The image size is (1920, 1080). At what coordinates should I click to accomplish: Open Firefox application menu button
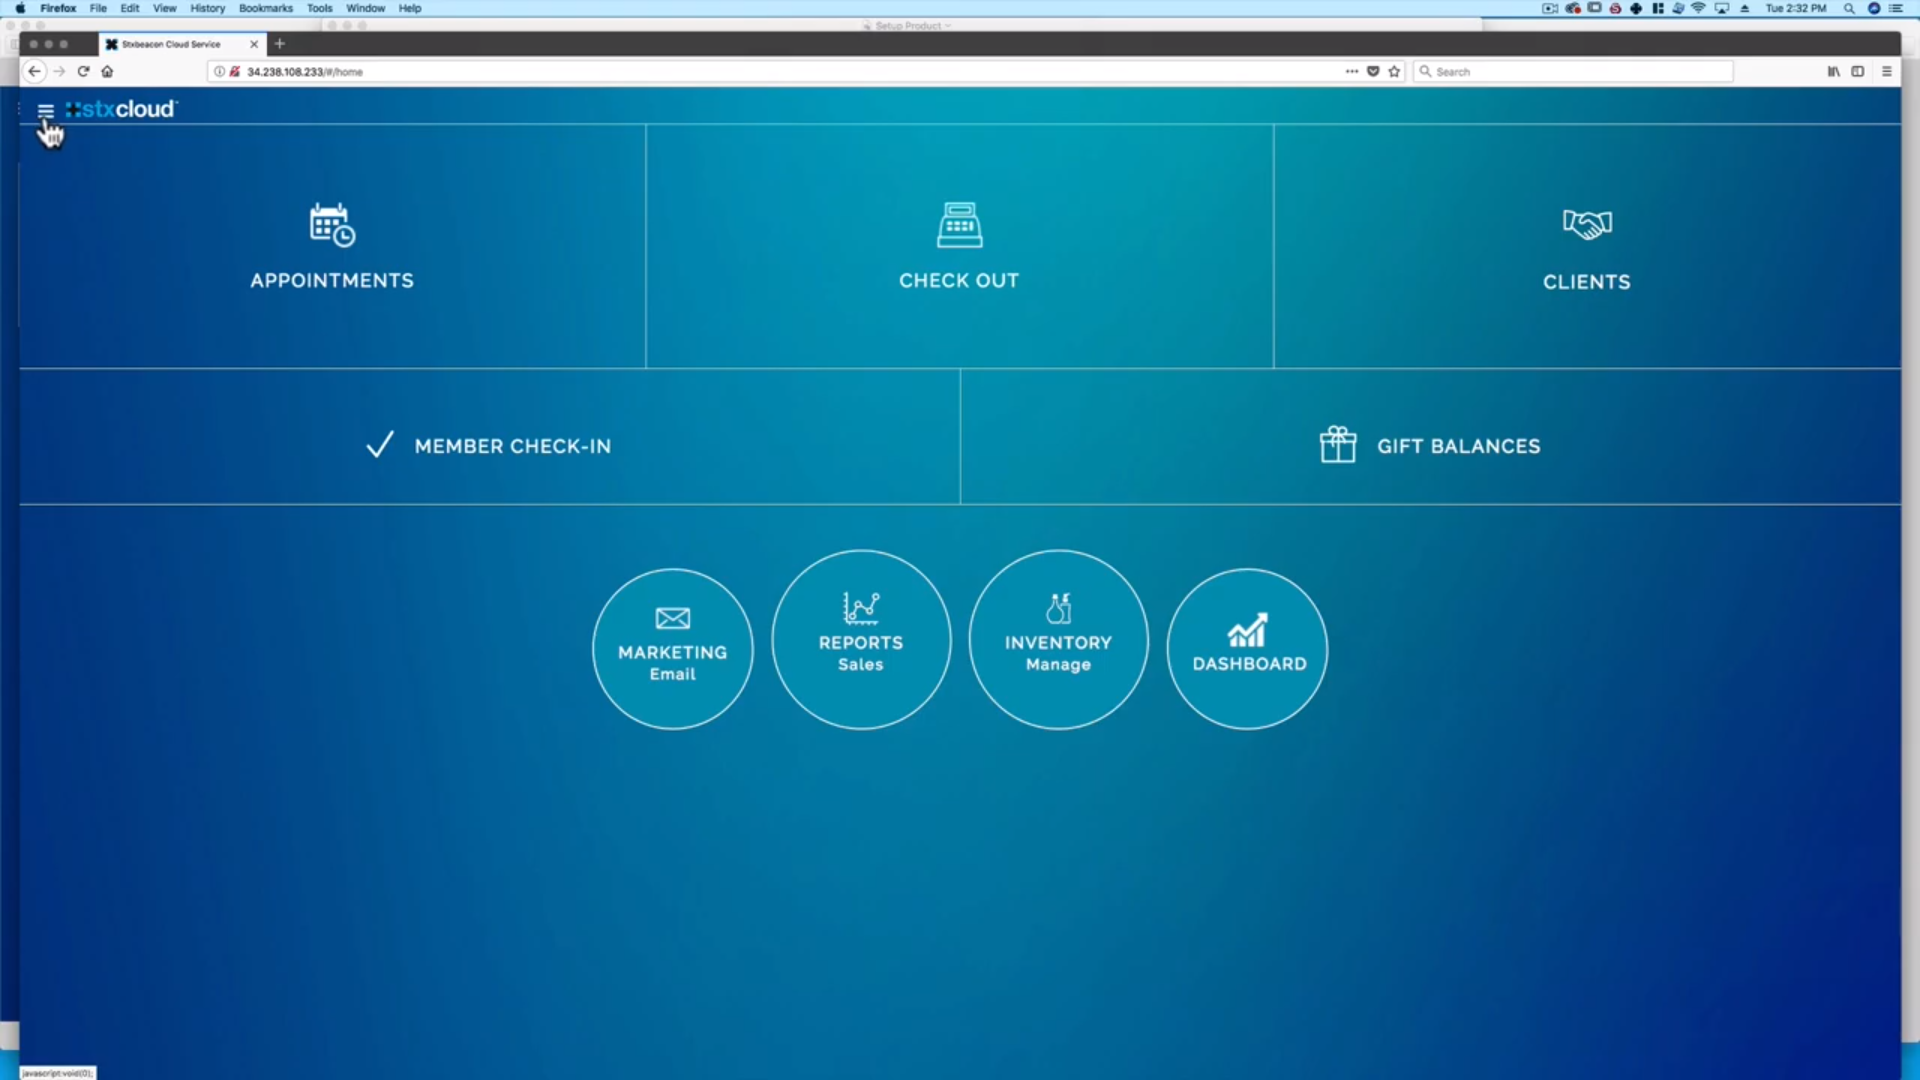click(x=1886, y=71)
